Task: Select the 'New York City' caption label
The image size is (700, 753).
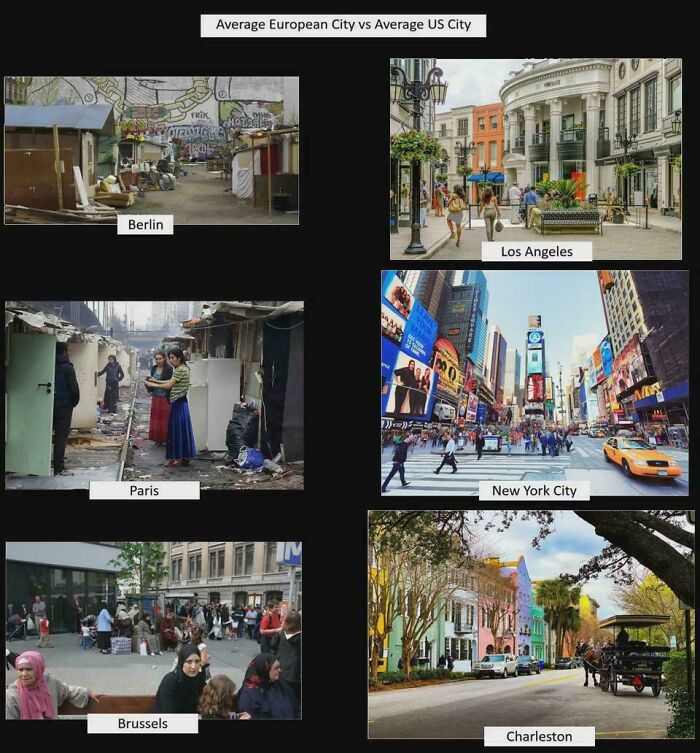Action: (534, 490)
